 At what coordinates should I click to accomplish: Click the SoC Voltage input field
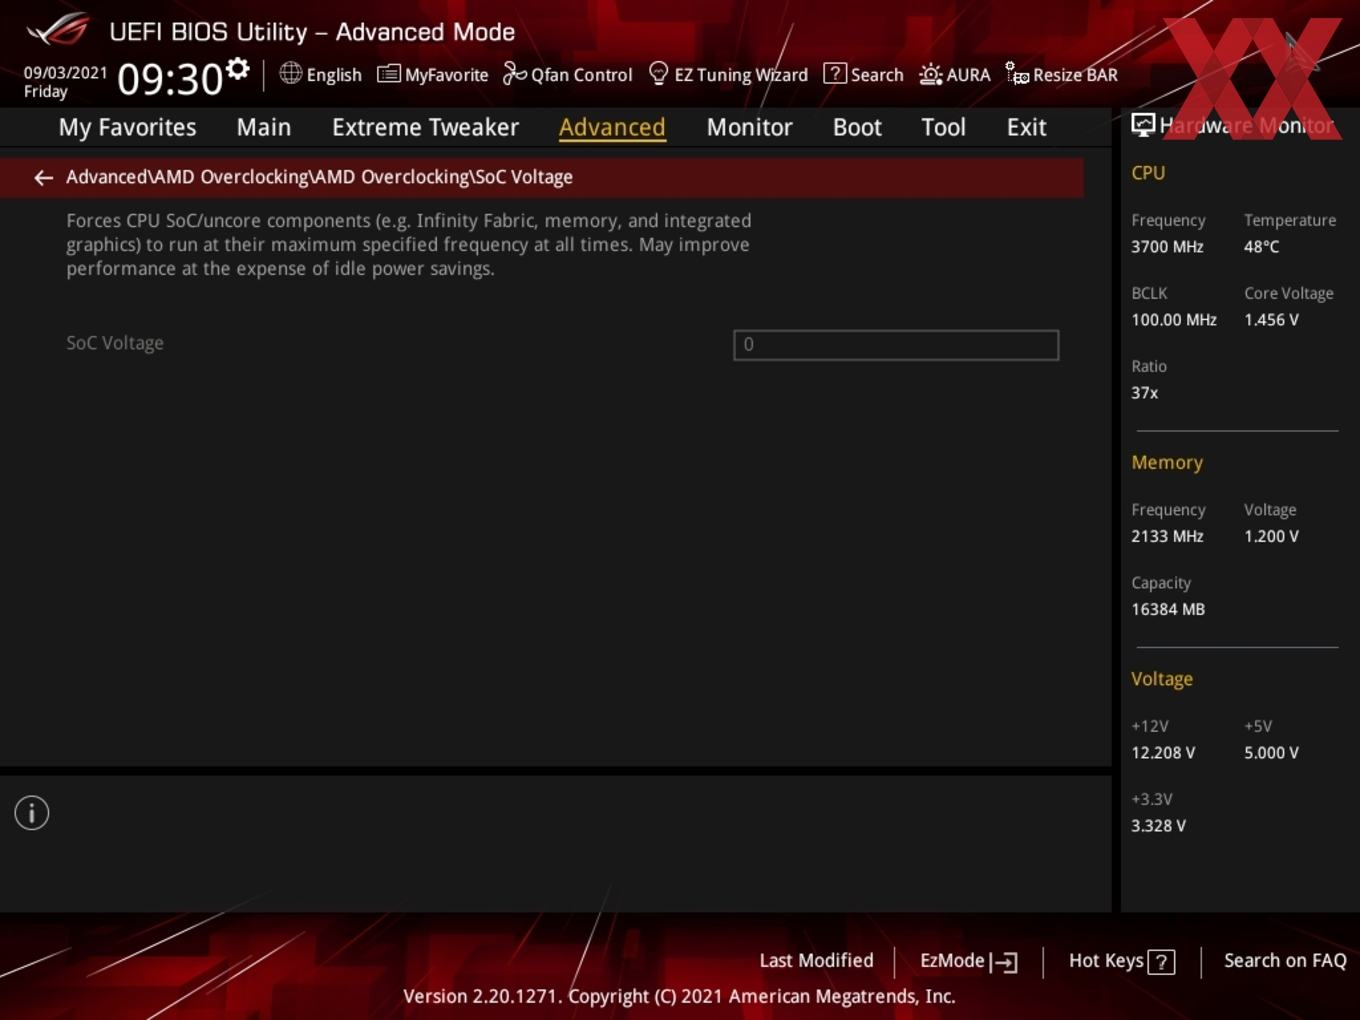(896, 345)
